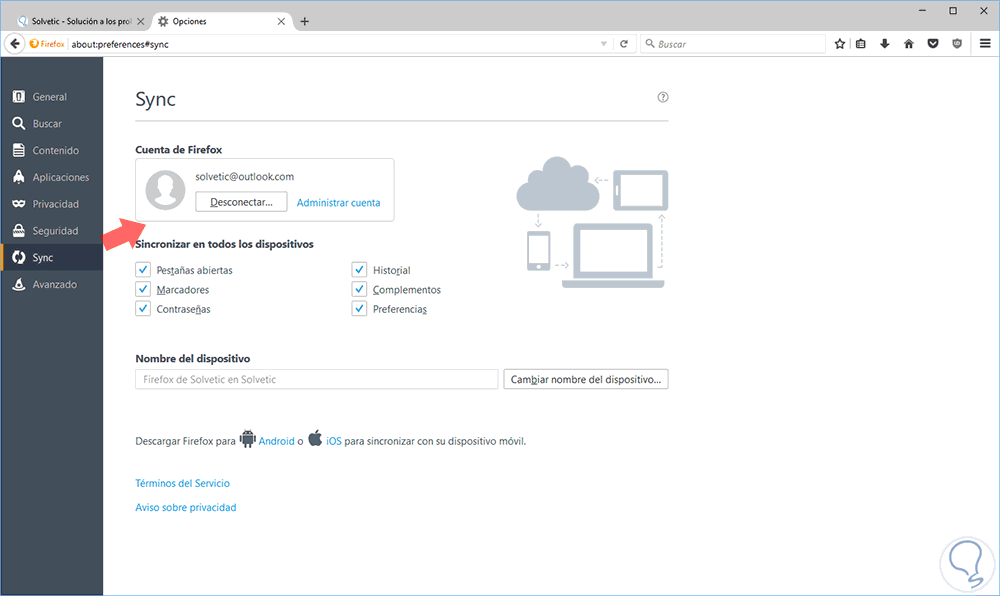Open Términos del Servicio link
The height and width of the screenshot is (596, 1000).
click(x=182, y=483)
